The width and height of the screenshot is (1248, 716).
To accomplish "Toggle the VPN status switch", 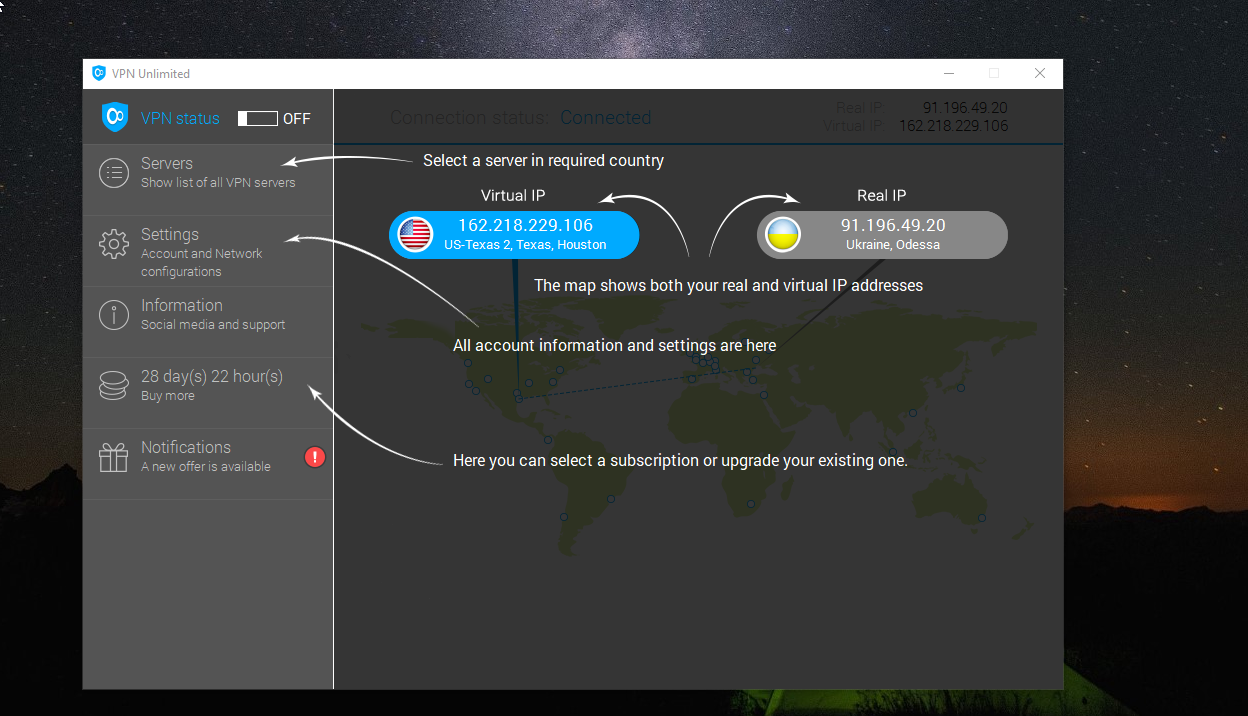I will click(x=257, y=118).
